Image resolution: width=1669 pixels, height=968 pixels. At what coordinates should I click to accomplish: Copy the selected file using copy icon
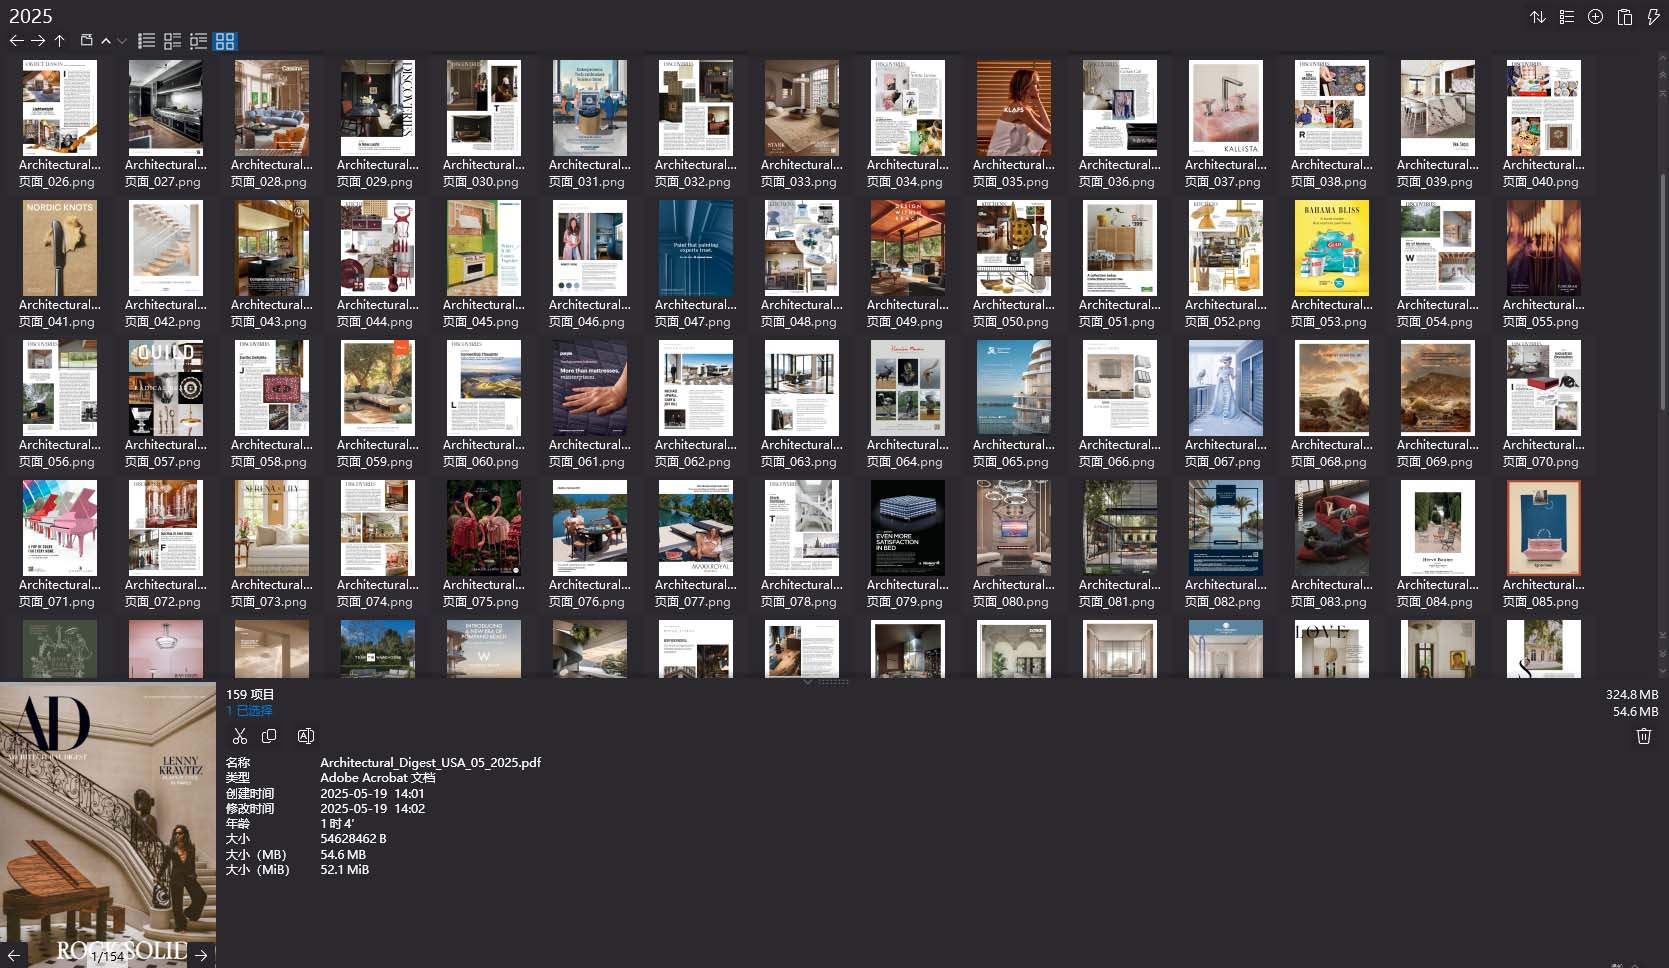click(269, 736)
